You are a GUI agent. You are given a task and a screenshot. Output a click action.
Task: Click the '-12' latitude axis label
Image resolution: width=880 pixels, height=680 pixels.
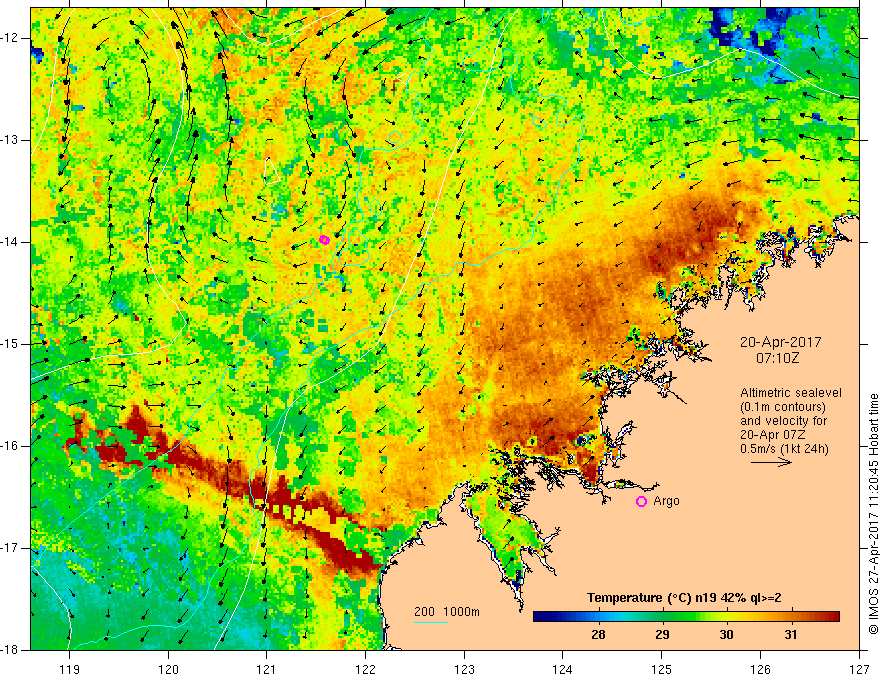click(9, 38)
